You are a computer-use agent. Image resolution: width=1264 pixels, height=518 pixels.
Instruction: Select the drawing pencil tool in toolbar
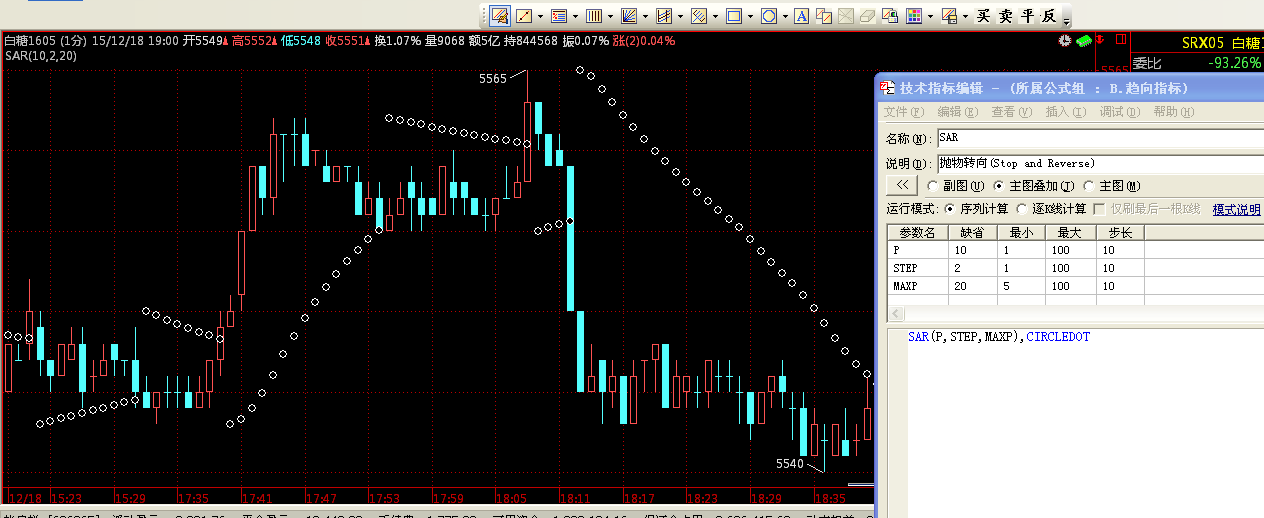pos(500,16)
